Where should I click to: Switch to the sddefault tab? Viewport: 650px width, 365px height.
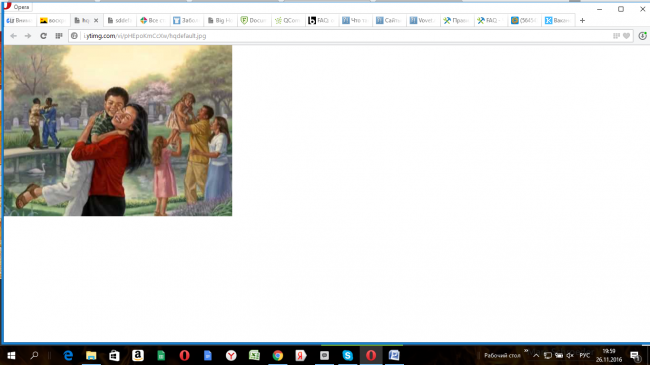(120, 20)
